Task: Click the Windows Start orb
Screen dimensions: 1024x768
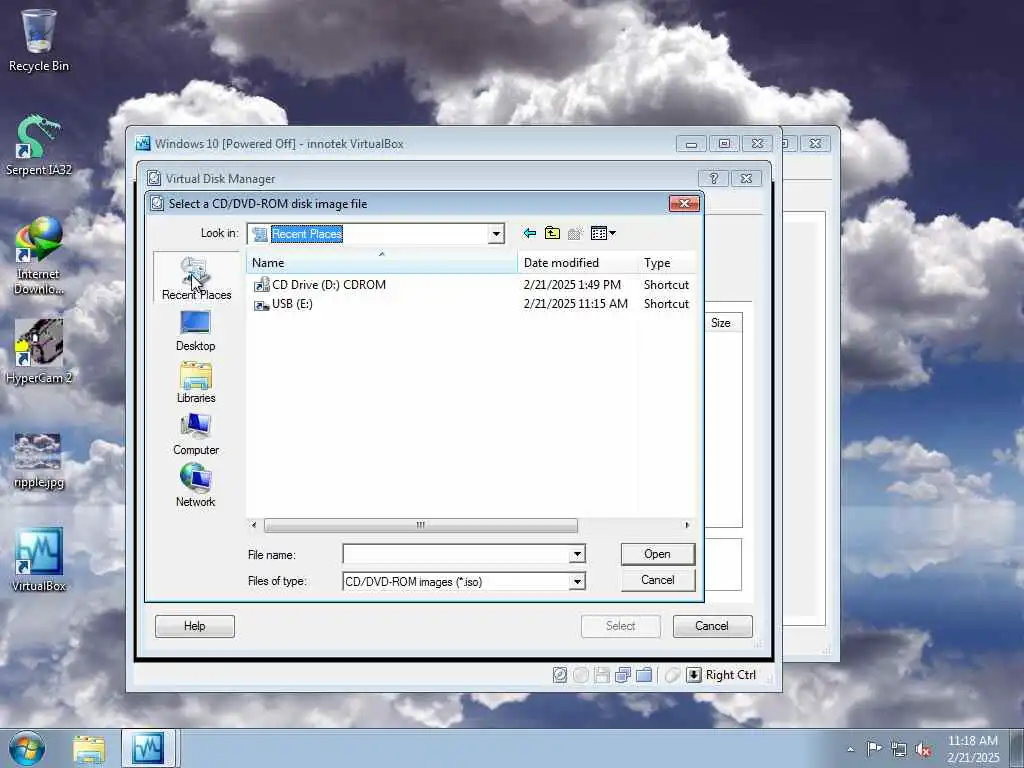Action: pos(27,748)
